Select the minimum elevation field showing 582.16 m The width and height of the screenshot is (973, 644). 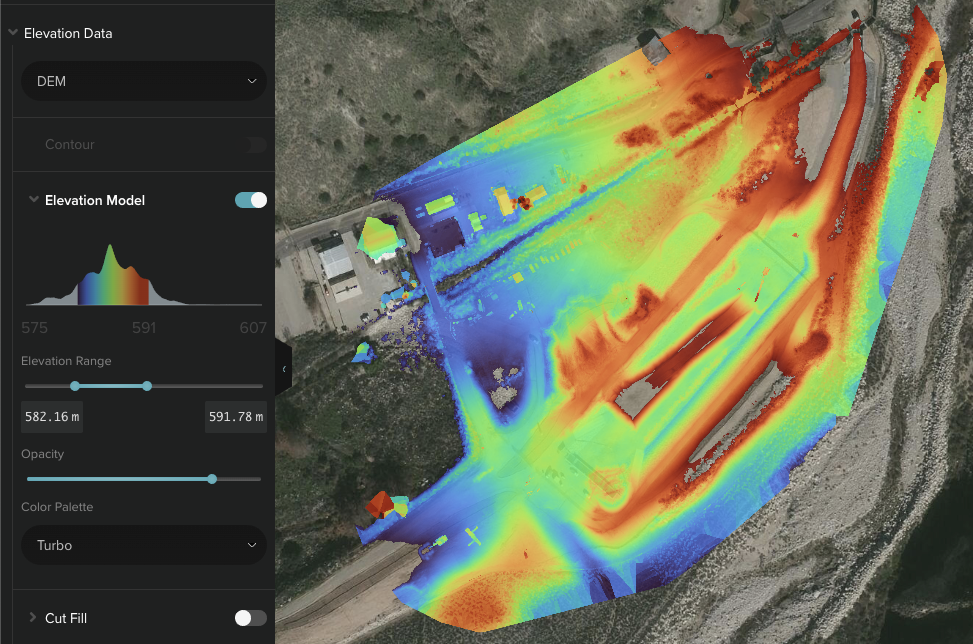click(x=51, y=417)
